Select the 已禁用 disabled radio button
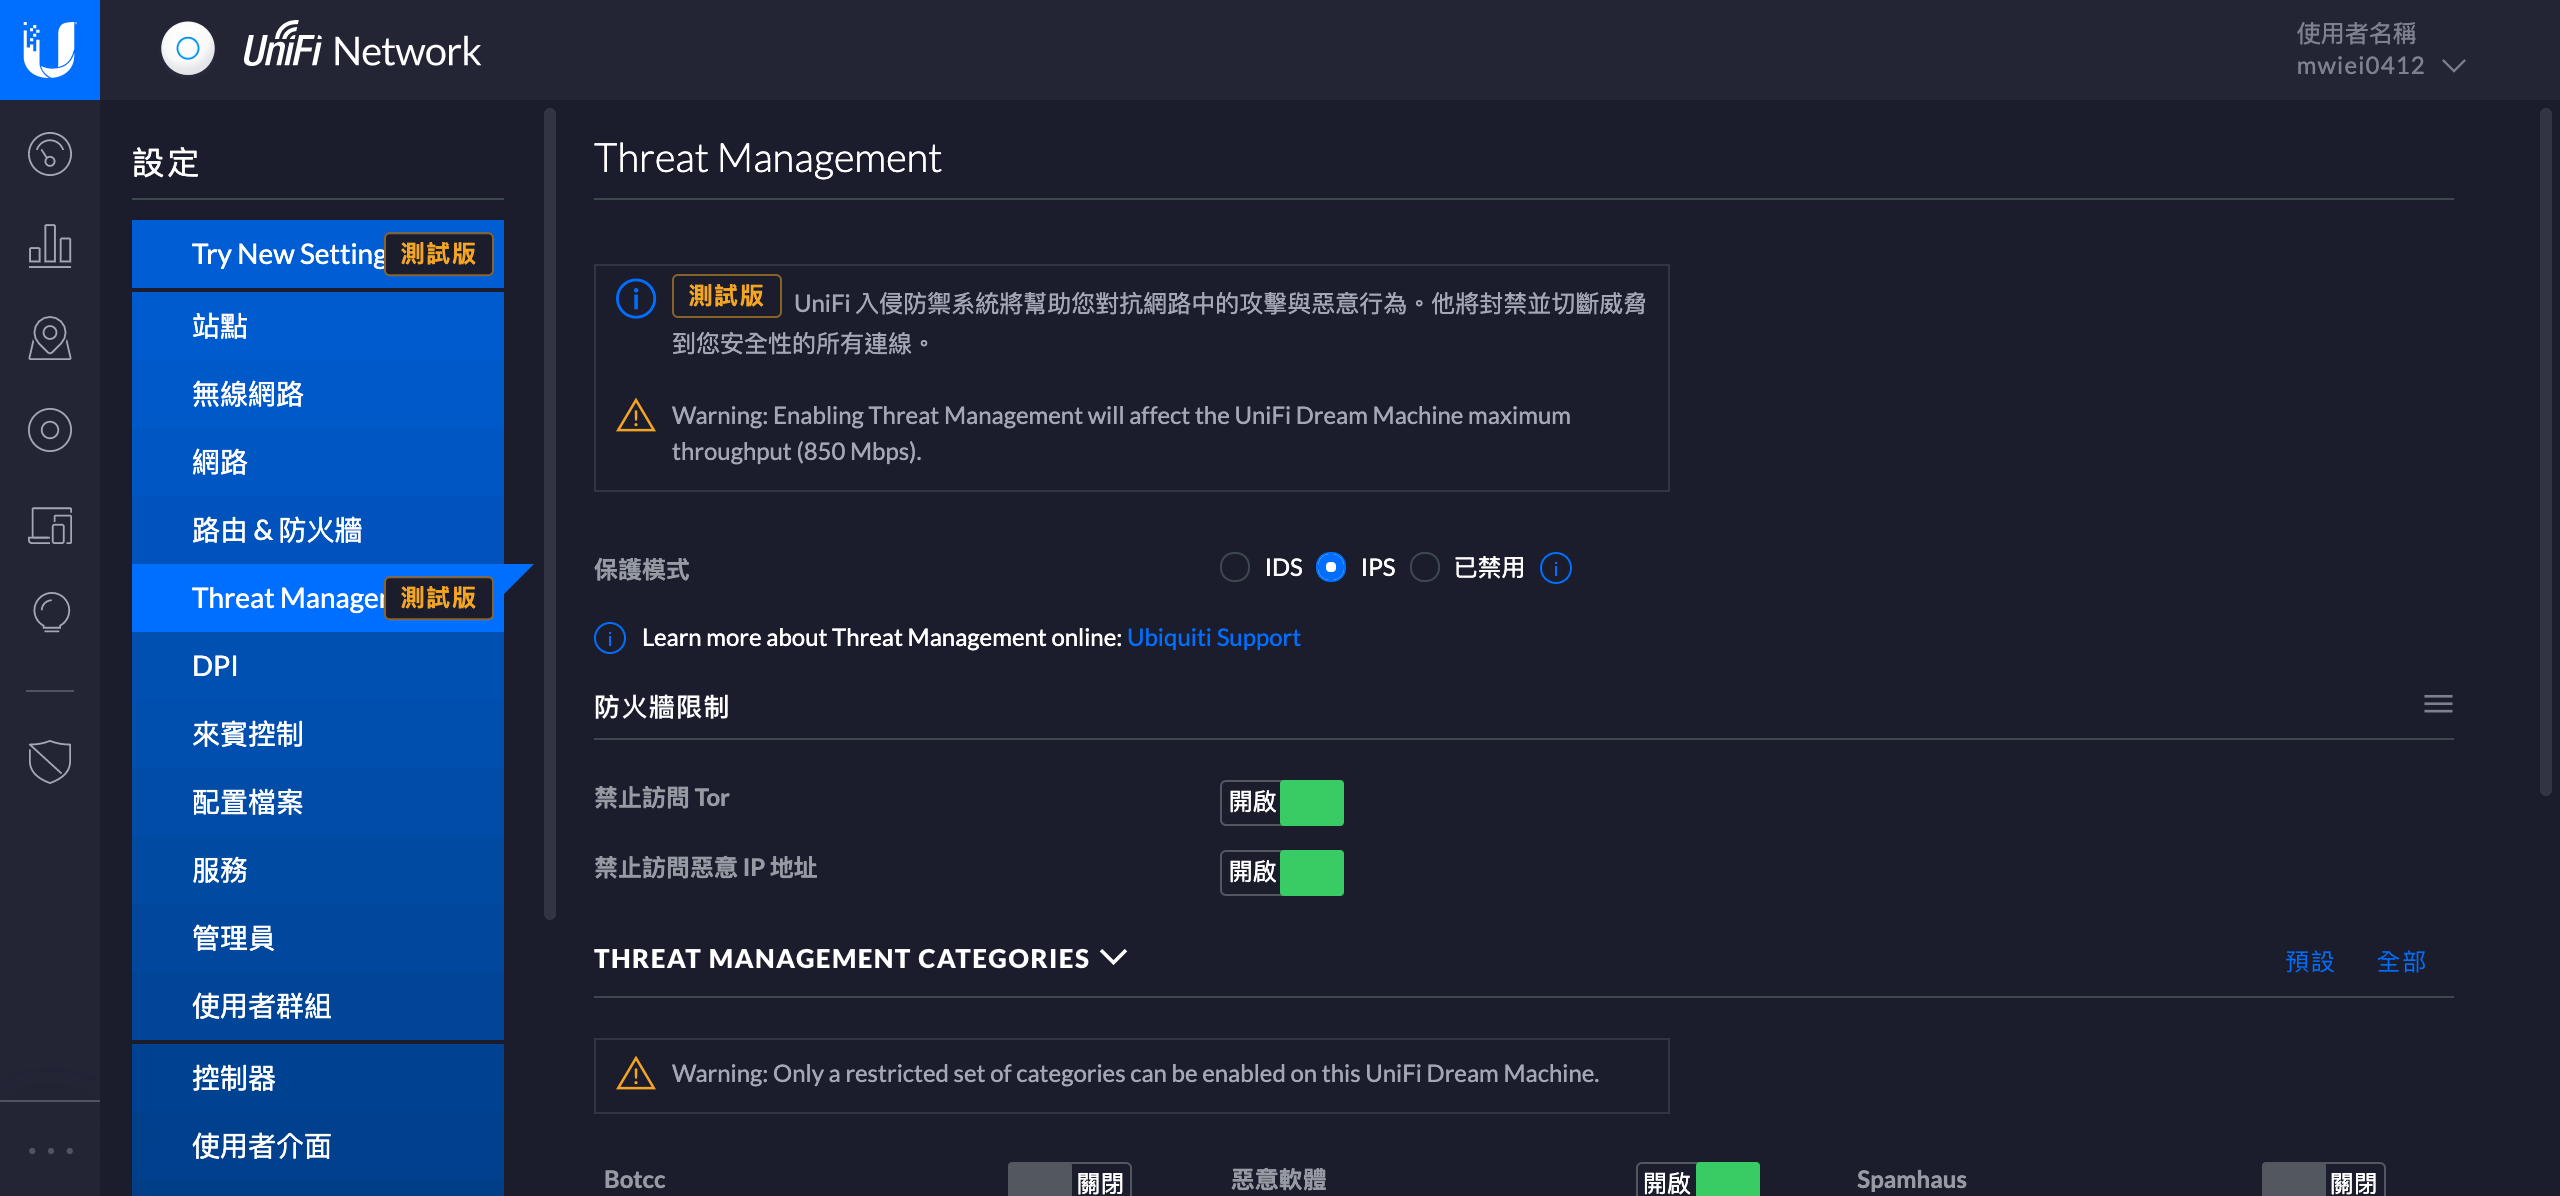 click(1425, 567)
